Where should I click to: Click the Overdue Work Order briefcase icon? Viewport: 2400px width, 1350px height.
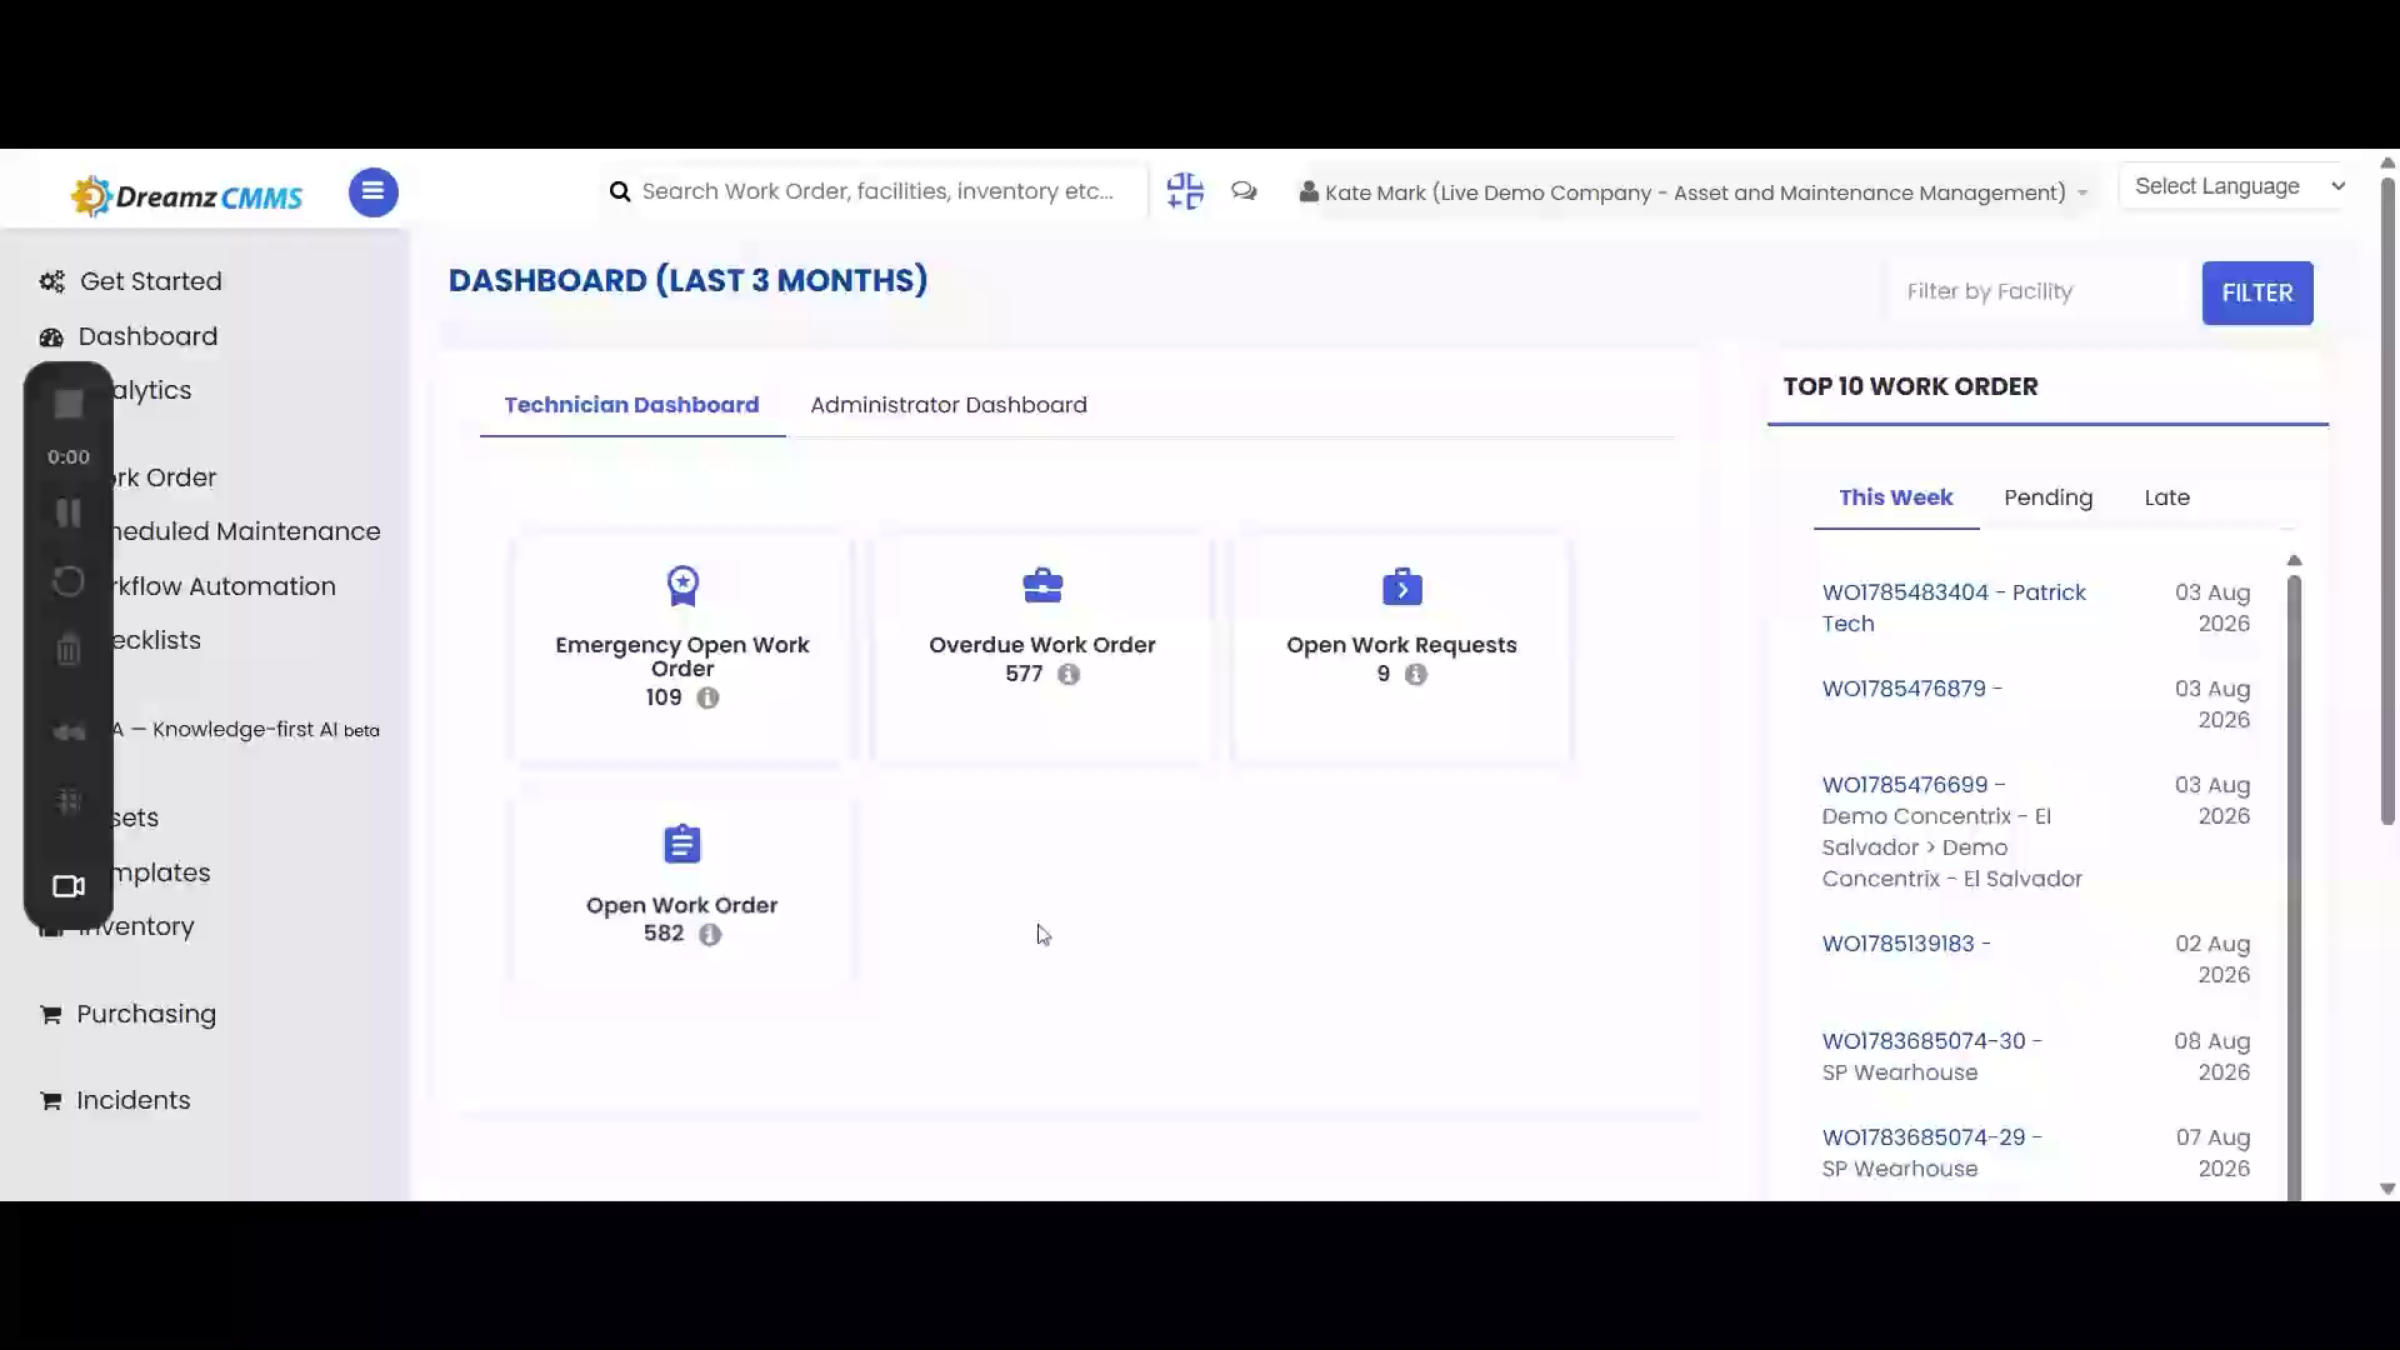click(1042, 586)
